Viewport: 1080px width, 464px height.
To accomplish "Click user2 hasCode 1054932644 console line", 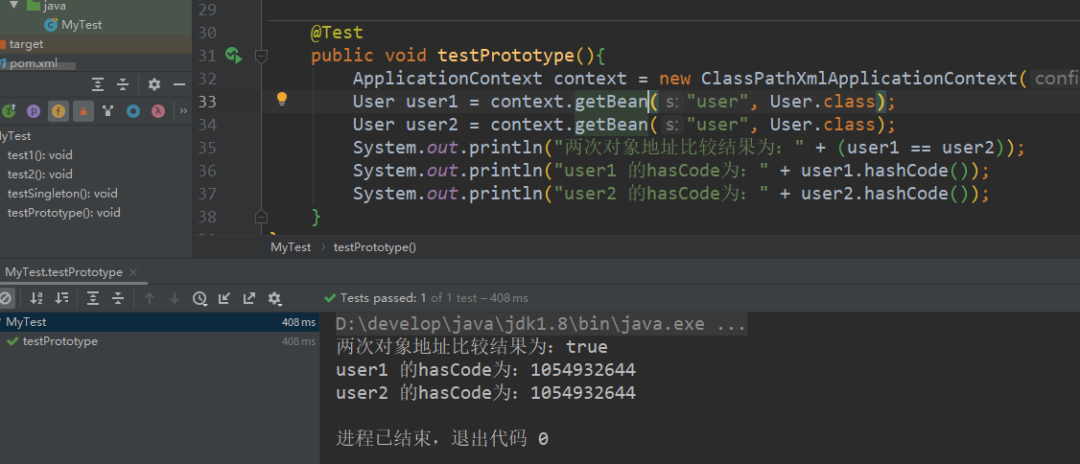I will pos(486,393).
